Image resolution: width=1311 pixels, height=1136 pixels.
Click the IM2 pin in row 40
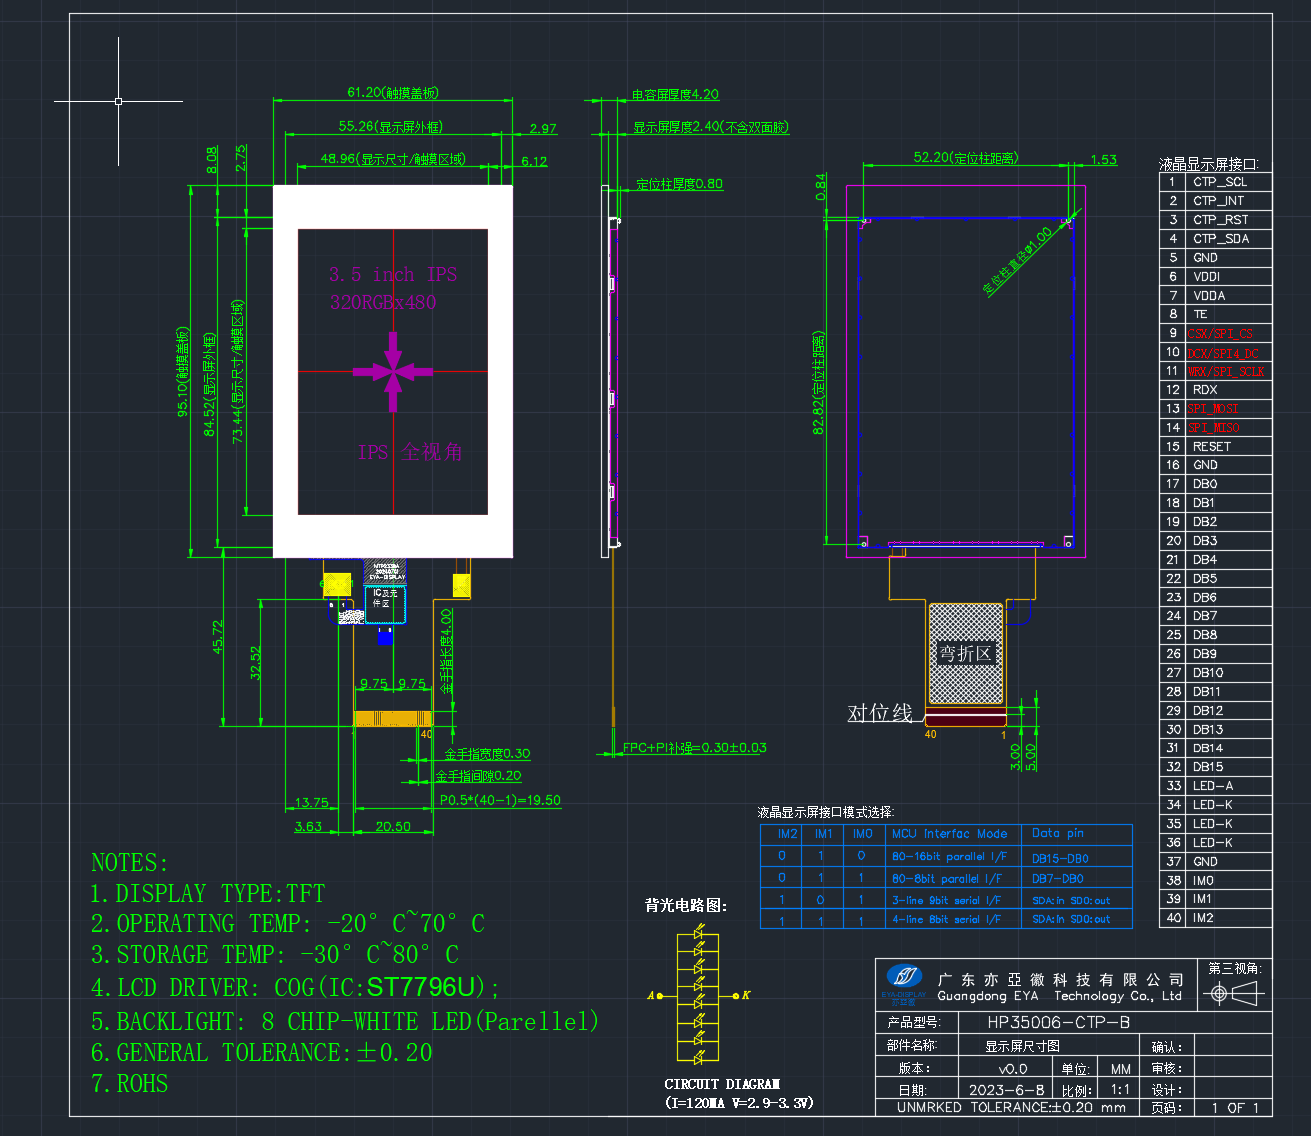point(1203,918)
